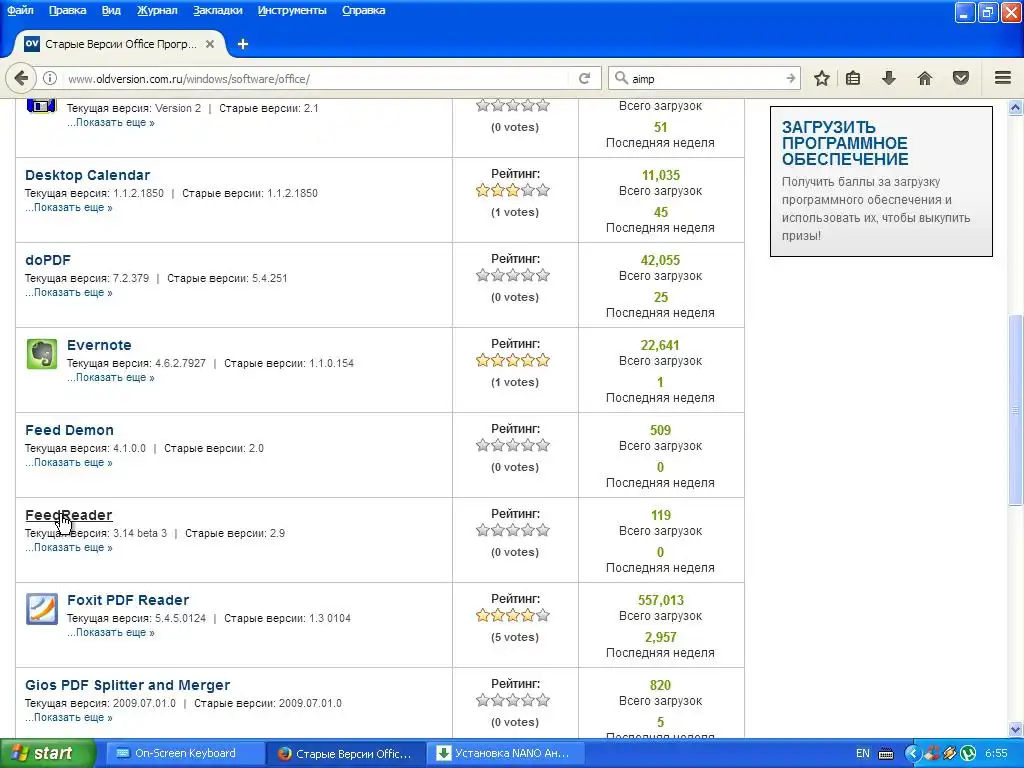Expand Показать еще under doPDF
The width and height of the screenshot is (1024, 768).
(69, 293)
